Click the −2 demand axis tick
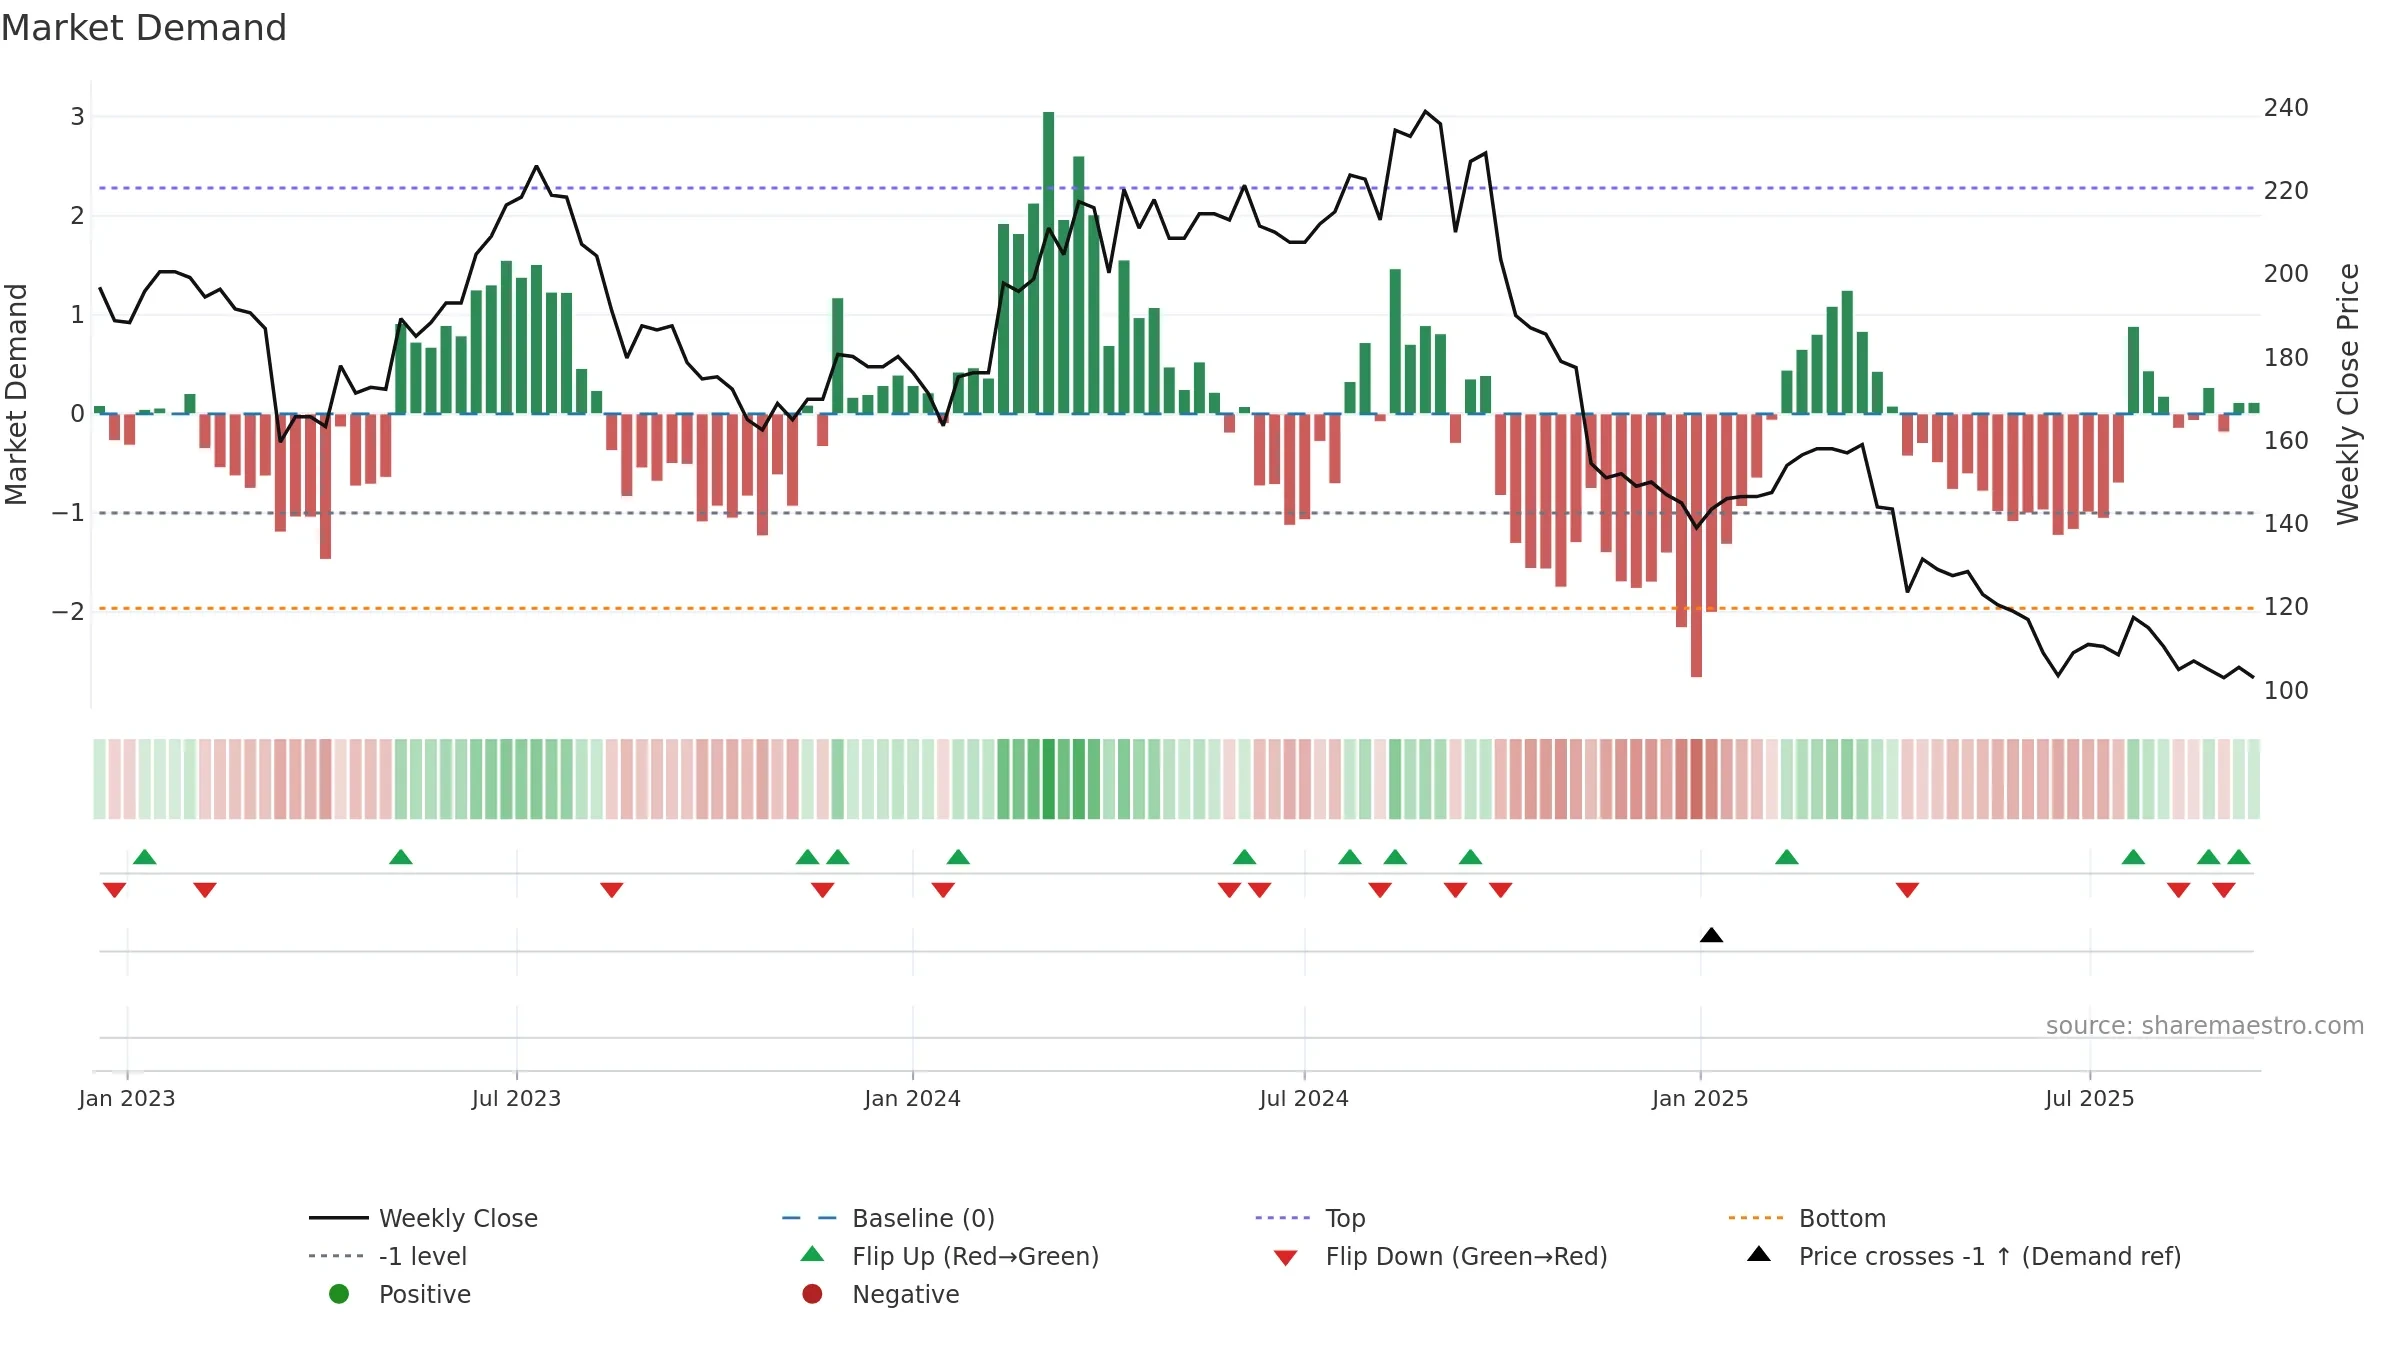The height and width of the screenshot is (1350, 2400). pyautogui.click(x=68, y=611)
